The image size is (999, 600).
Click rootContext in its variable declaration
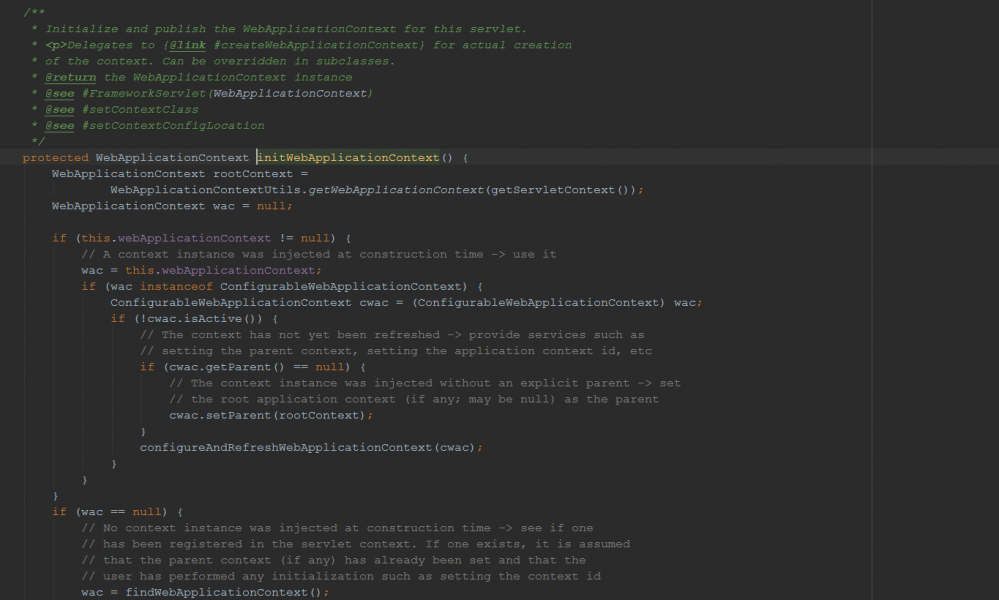coord(253,174)
